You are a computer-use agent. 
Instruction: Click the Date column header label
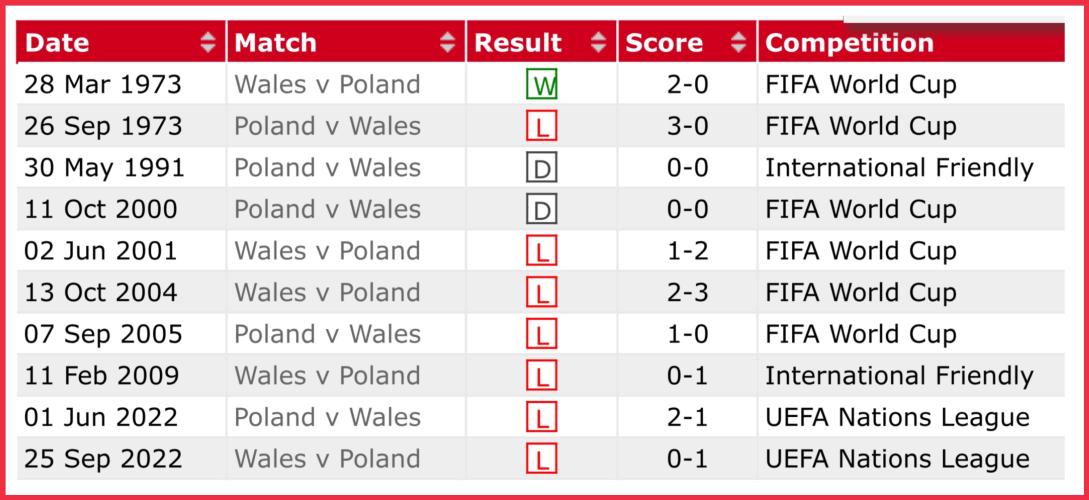click(x=57, y=43)
